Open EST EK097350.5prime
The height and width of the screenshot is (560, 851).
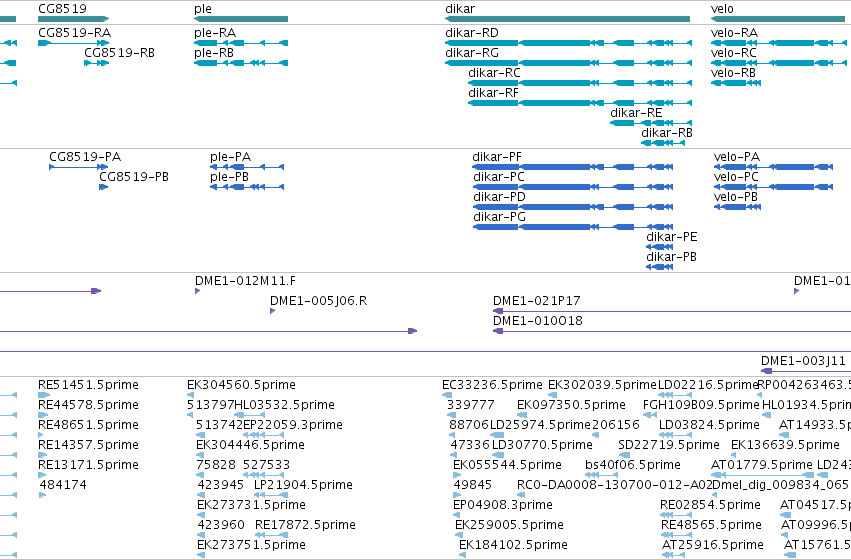click(521, 415)
